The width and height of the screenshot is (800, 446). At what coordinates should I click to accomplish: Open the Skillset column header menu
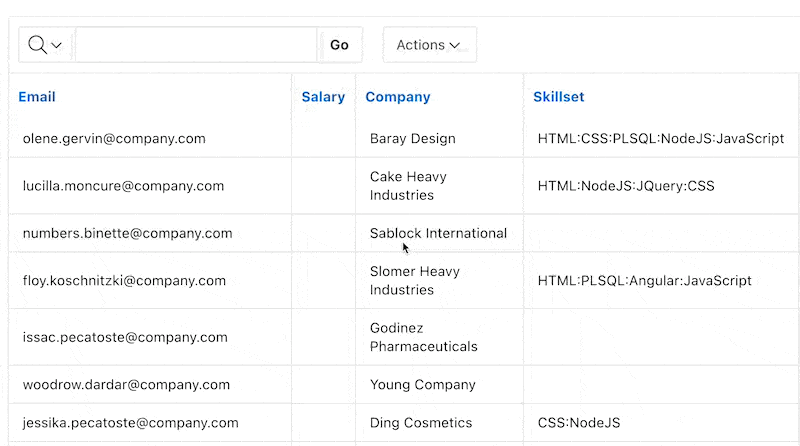[559, 97]
